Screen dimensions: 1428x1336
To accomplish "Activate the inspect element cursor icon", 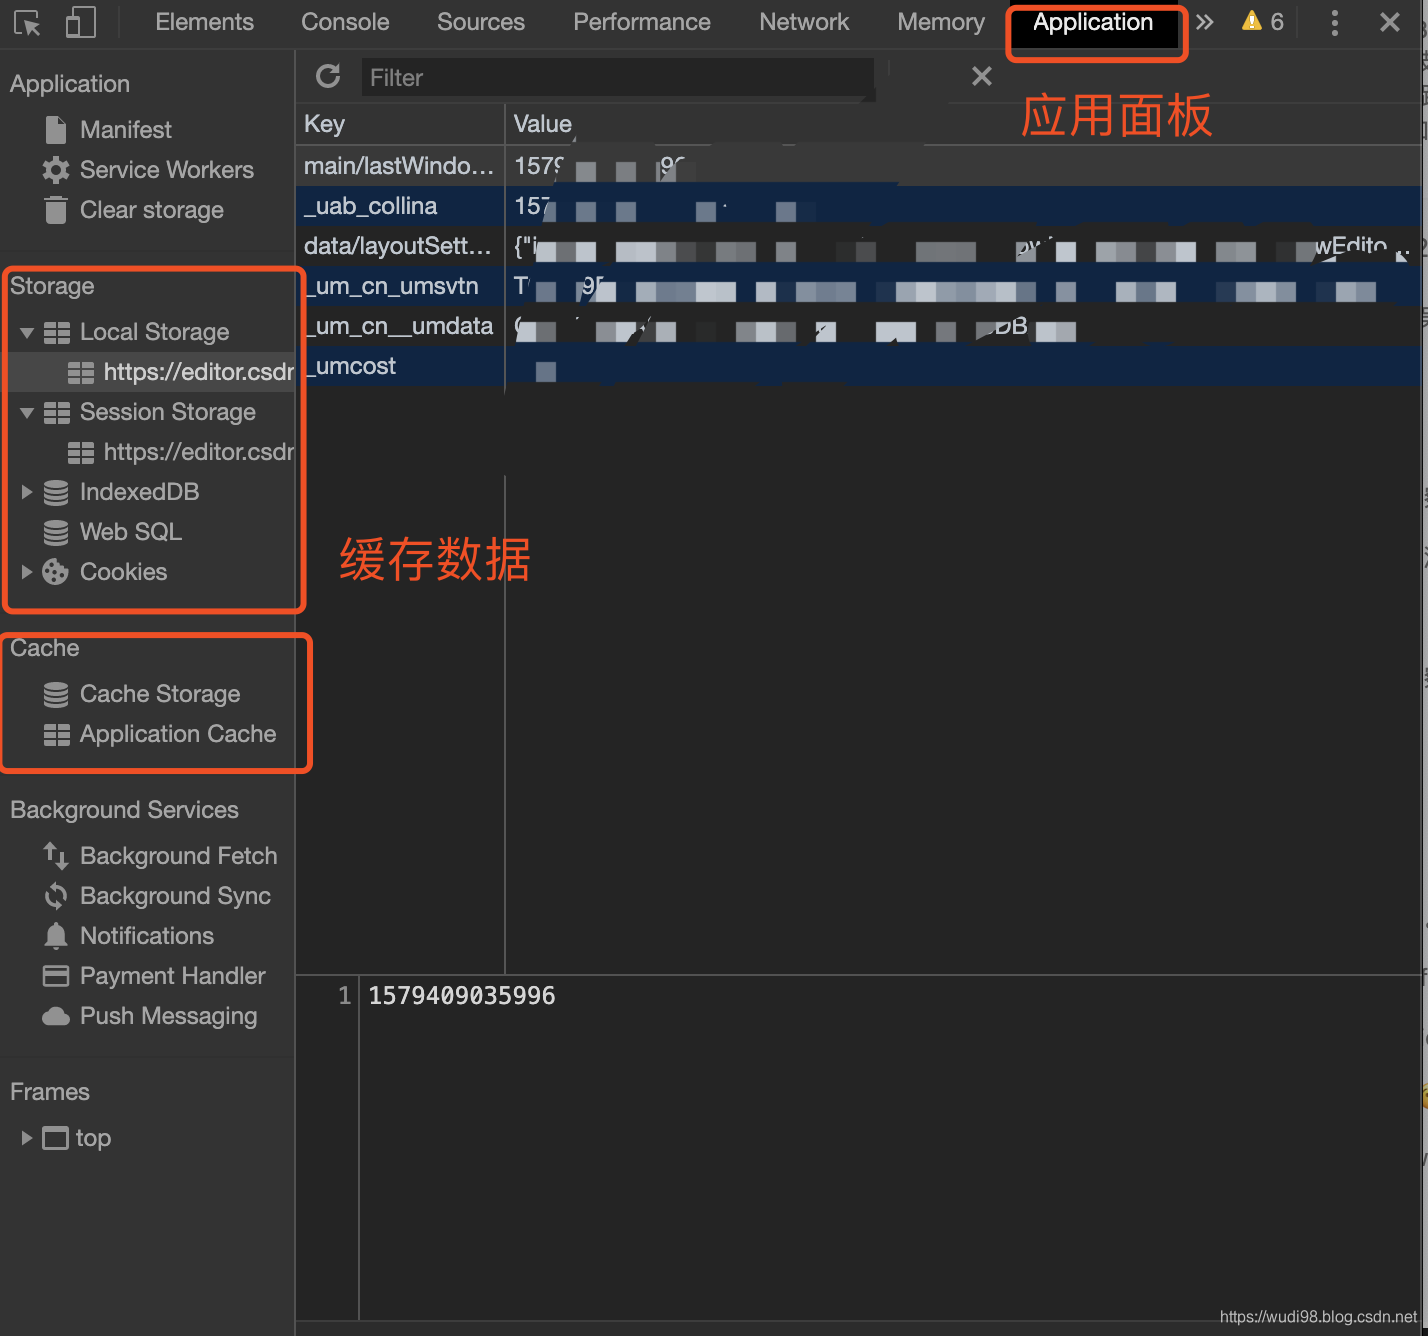I will coord(27,23).
